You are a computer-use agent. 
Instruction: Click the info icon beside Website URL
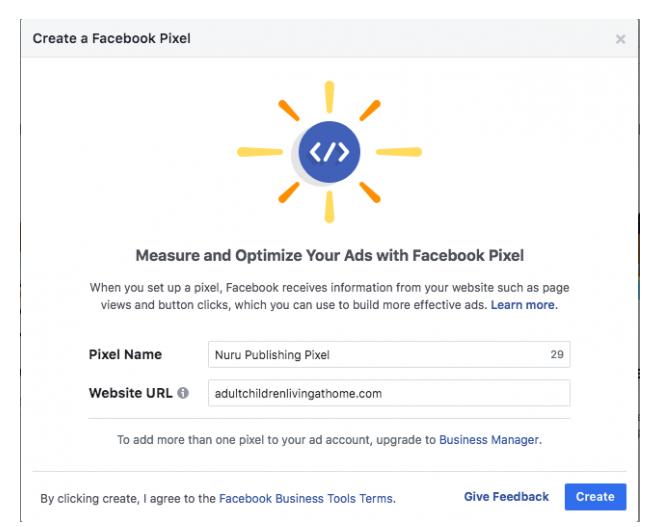183,393
